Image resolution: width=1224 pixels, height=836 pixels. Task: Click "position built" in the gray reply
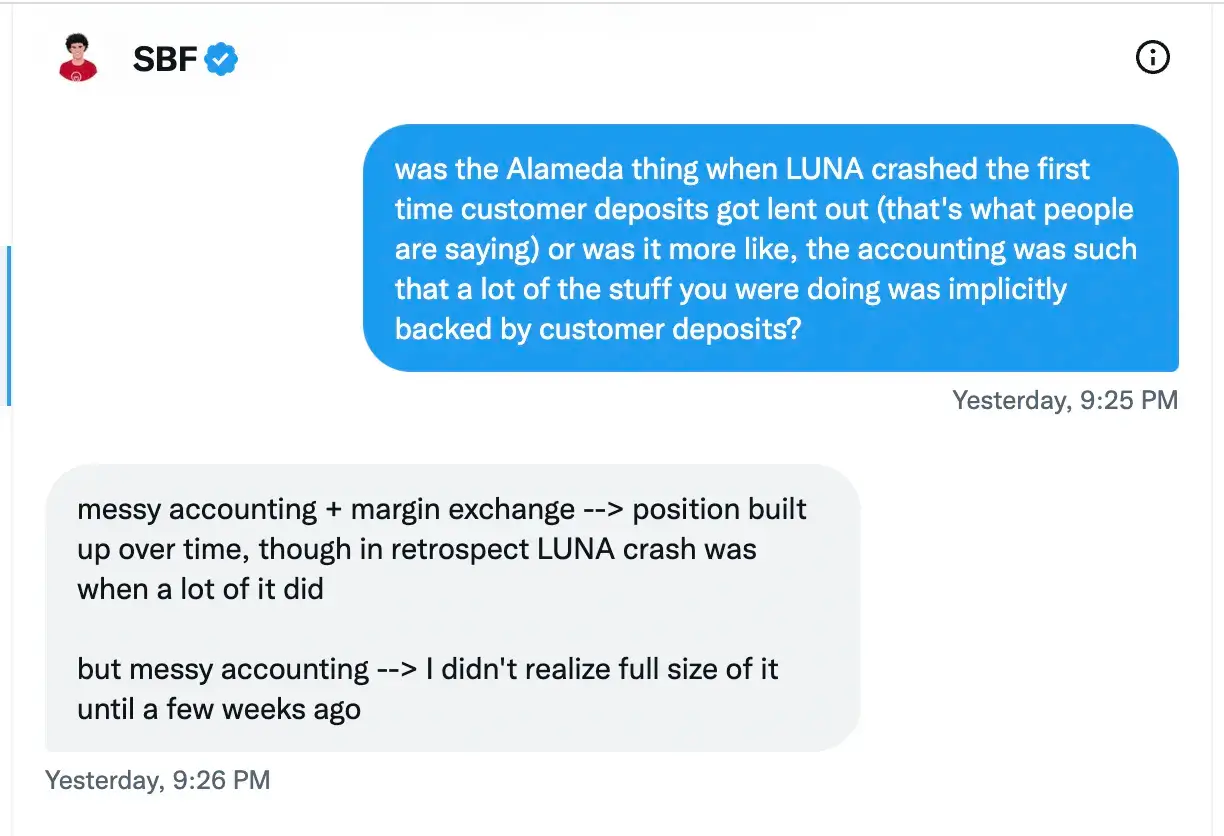point(719,509)
